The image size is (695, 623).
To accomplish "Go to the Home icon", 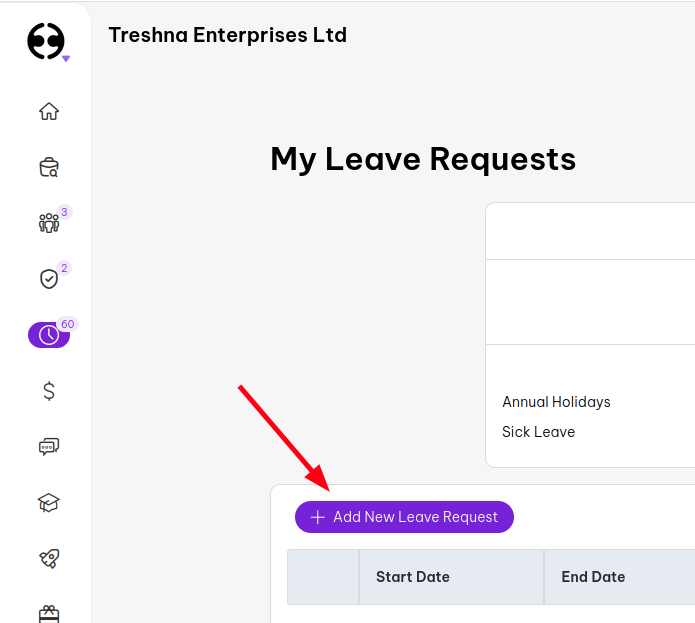I will 48,111.
